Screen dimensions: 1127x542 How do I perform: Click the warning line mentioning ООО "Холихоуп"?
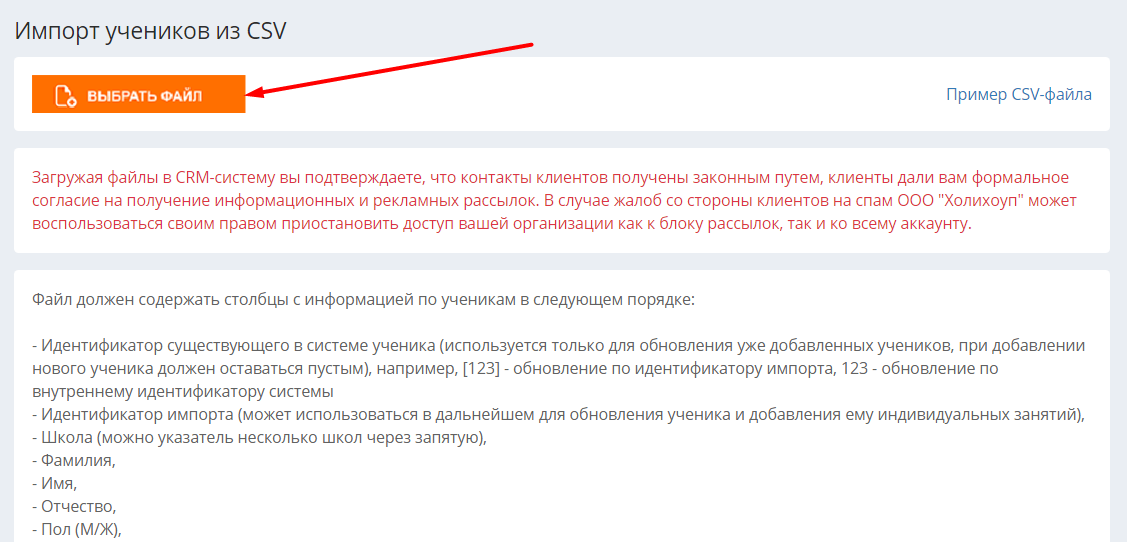tap(554, 201)
